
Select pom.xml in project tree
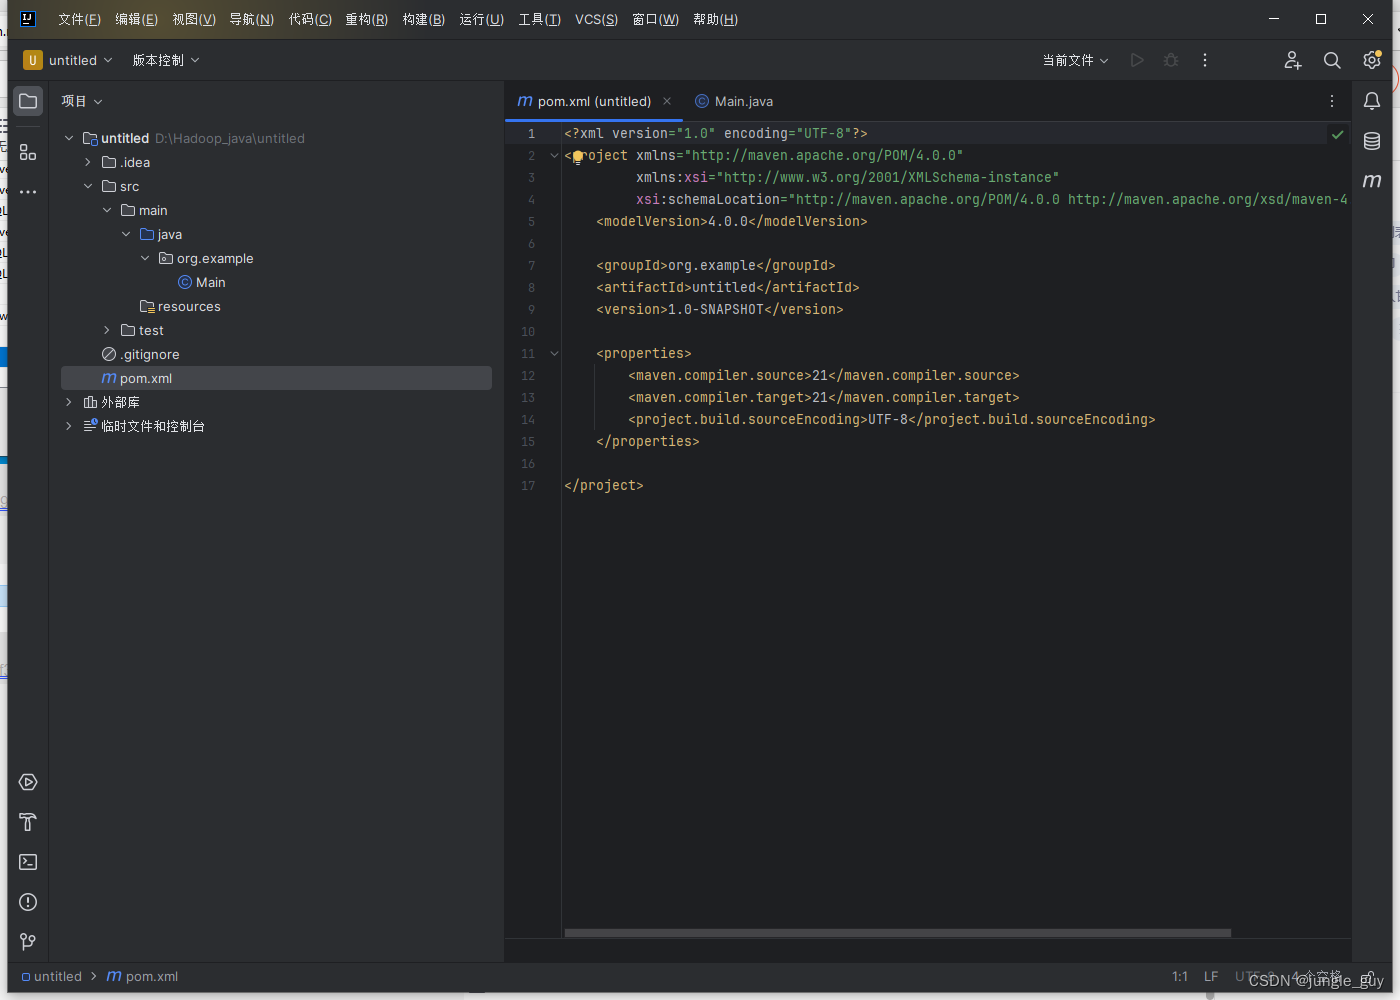coord(276,378)
